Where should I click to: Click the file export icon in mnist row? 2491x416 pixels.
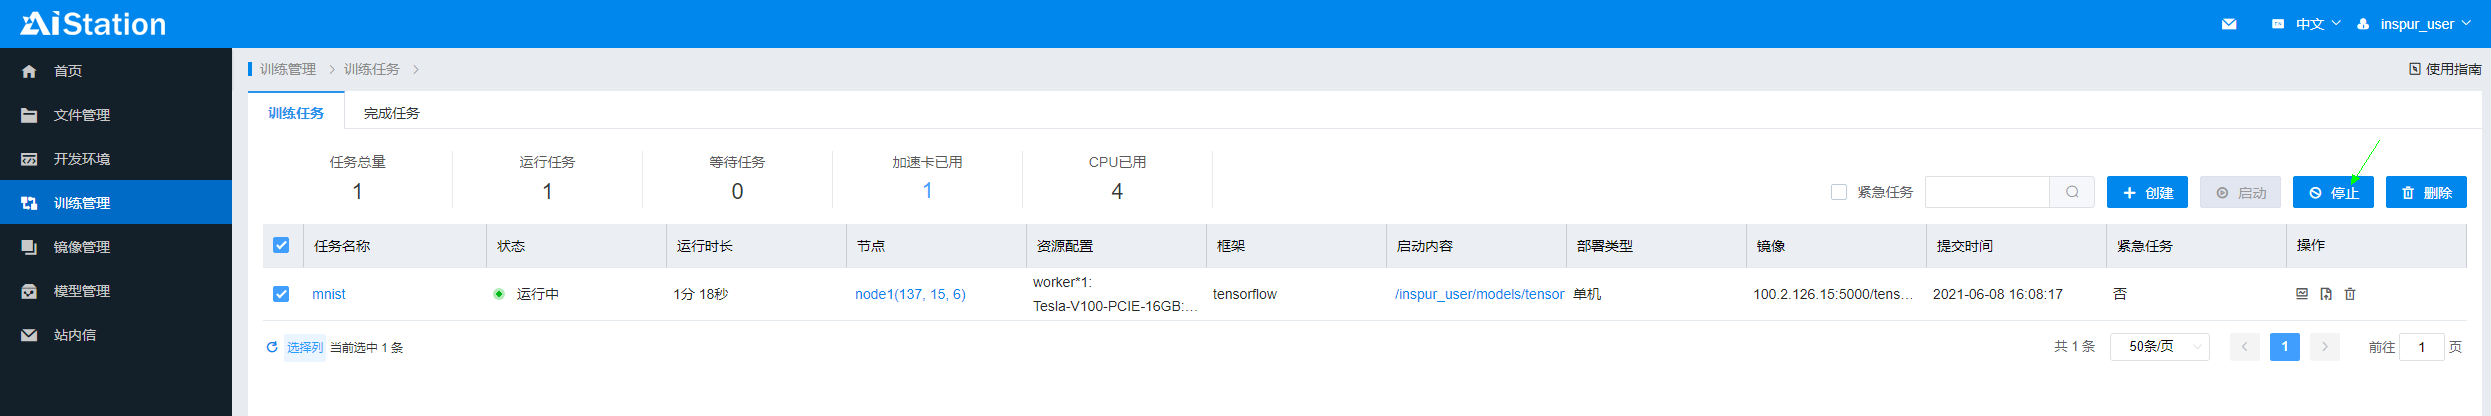tap(2326, 294)
